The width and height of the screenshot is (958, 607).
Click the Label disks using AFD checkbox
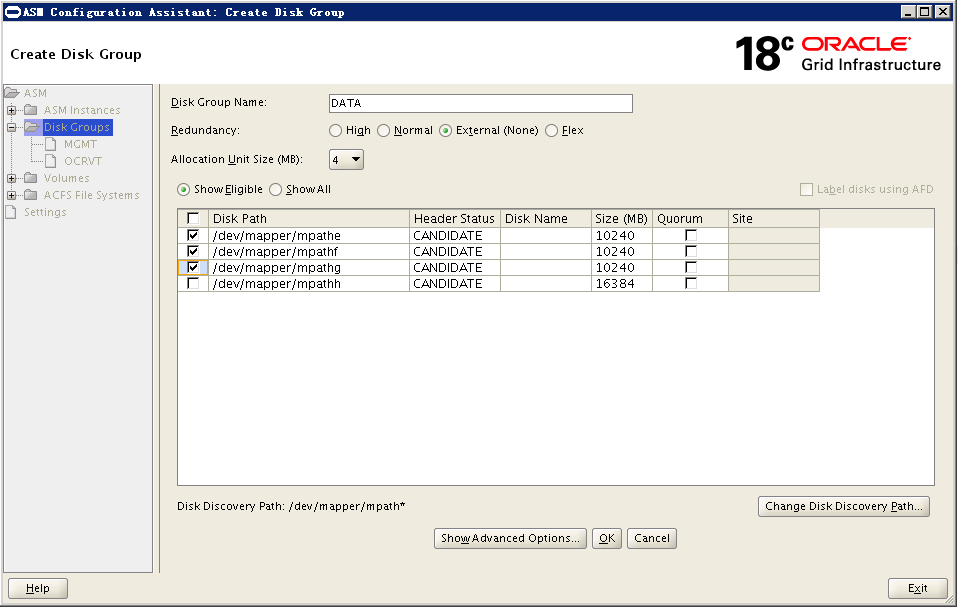click(806, 189)
